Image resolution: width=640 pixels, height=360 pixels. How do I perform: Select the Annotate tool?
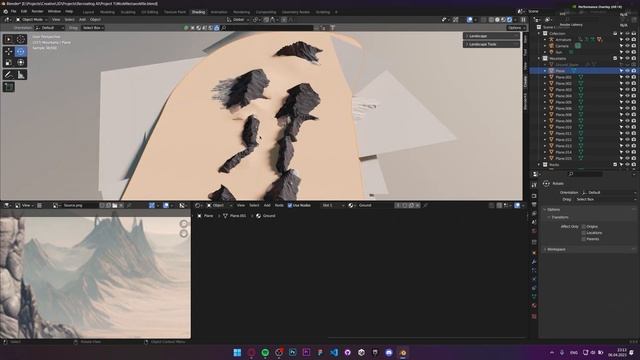point(9,74)
